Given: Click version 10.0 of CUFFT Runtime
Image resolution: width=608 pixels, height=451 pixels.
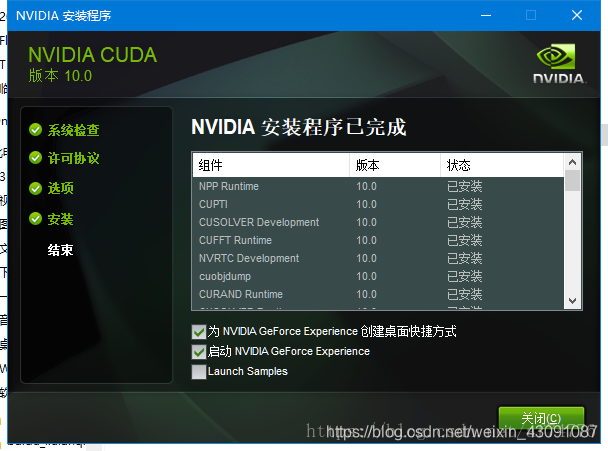Looking at the screenshot, I should pos(366,240).
